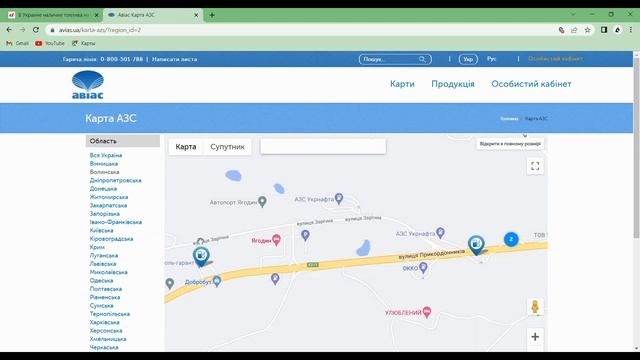This screenshot has width=640, height=360.
Task: Open a new browser tab
Action: click(x=212, y=15)
